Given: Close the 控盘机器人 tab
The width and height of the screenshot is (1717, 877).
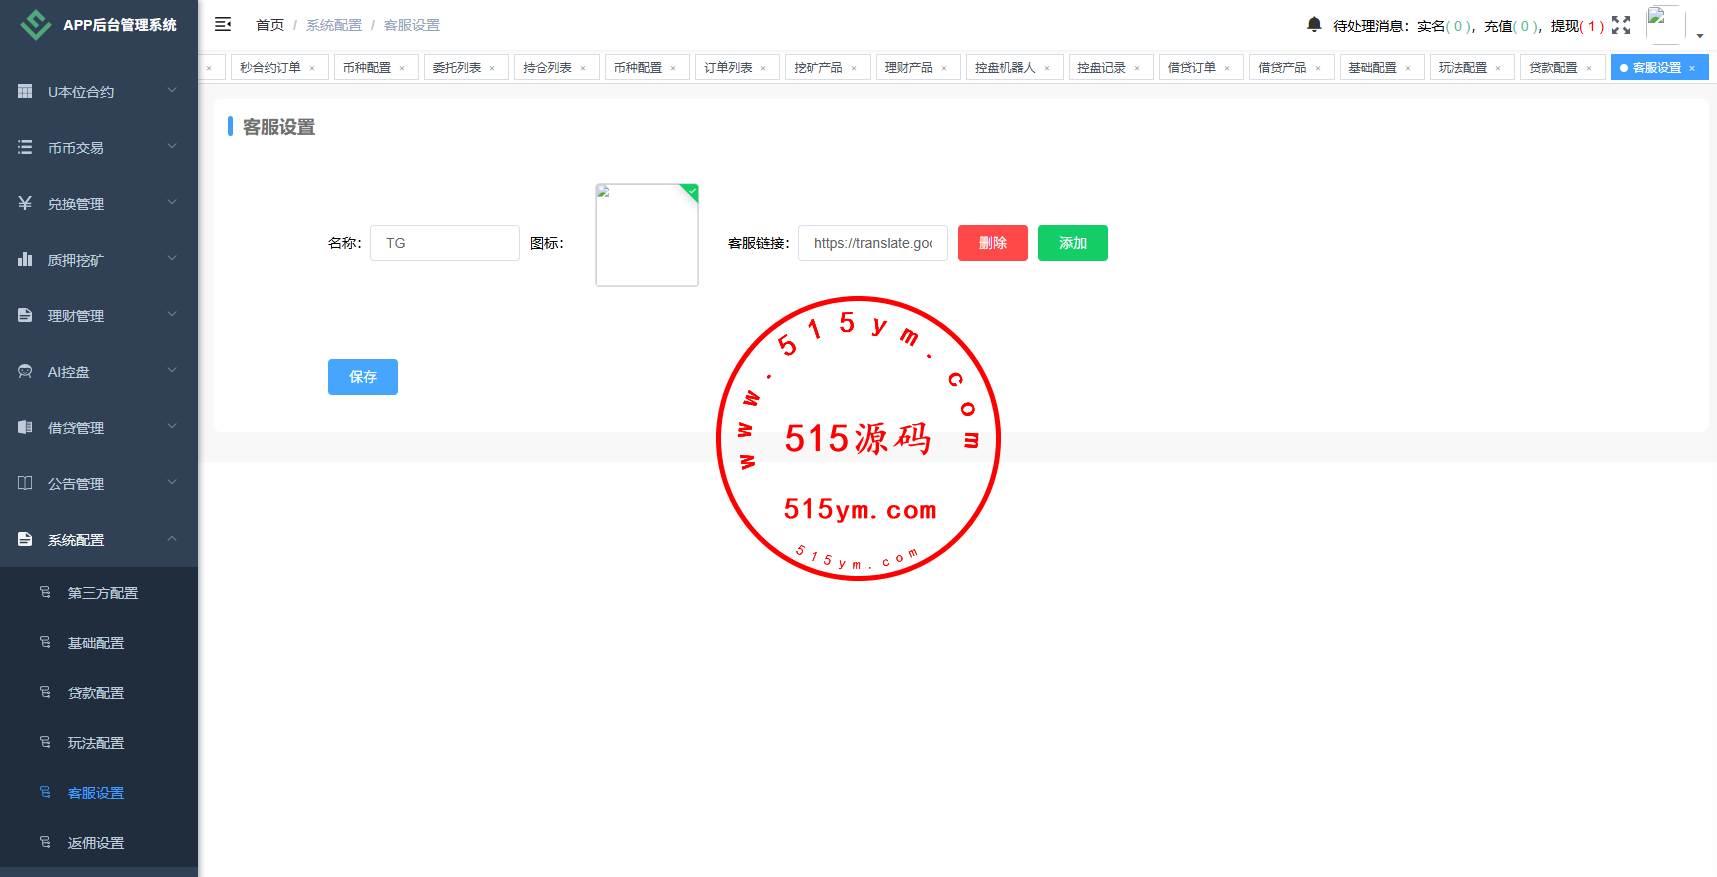Looking at the screenshot, I should (x=1047, y=68).
